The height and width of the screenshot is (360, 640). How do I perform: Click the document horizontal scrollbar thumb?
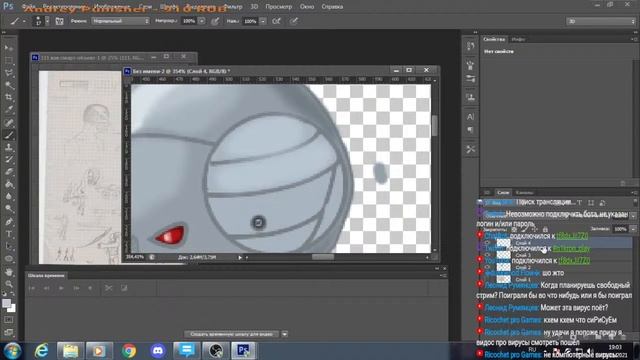click(x=323, y=257)
